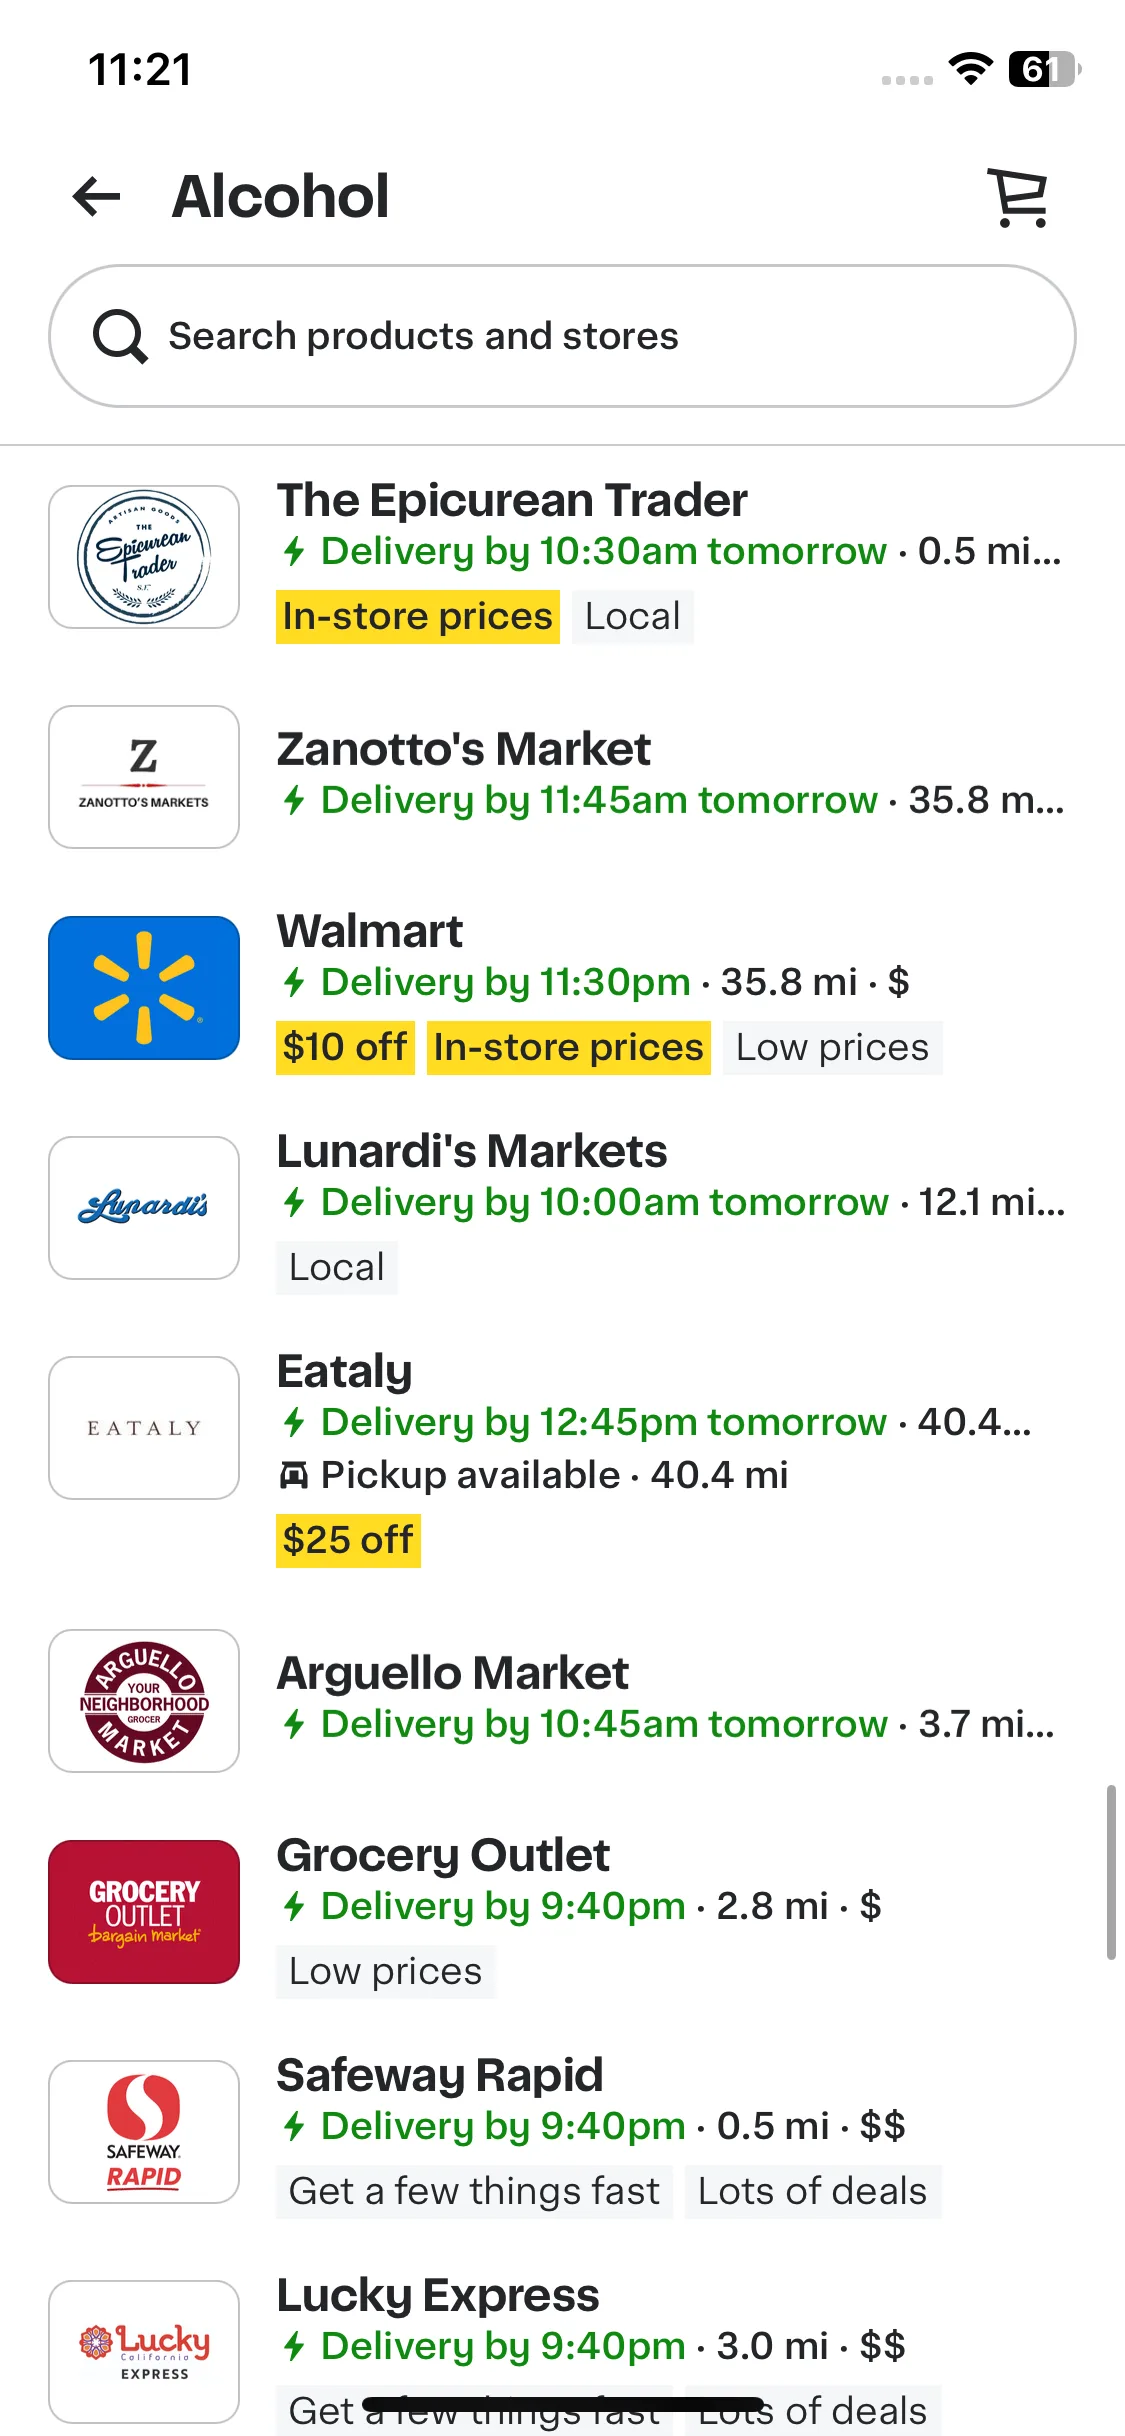Tap the search magnifier icon
Viewport: 1125px width, 2436px height.
pyautogui.click(x=120, y=336)
